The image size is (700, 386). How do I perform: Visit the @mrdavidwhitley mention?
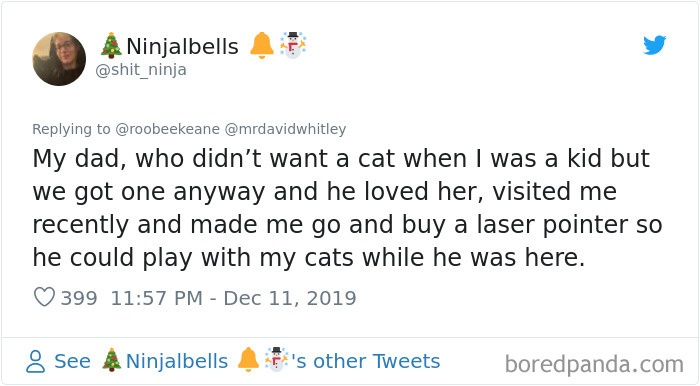[285, 129]
